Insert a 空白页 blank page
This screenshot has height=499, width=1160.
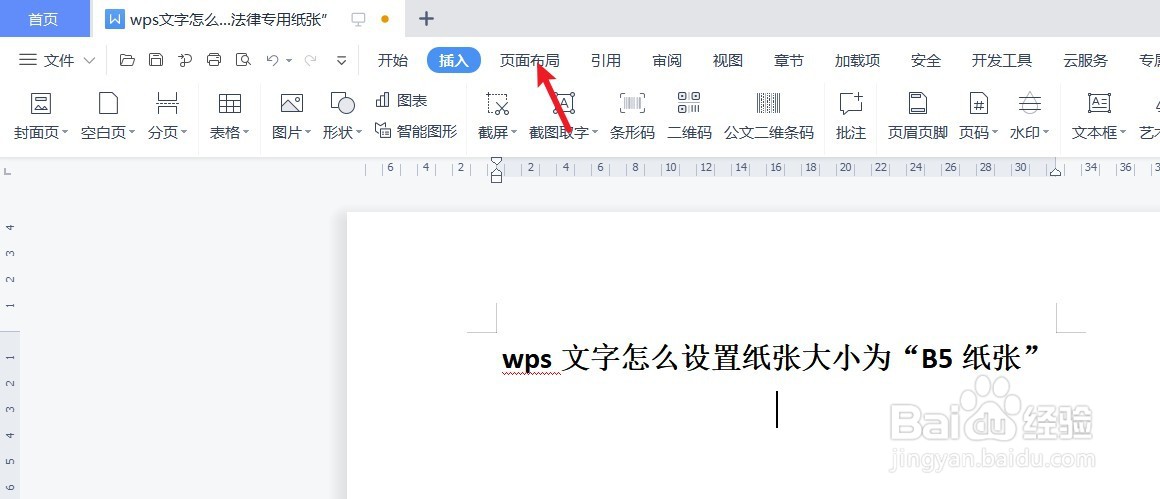pyautogui.click(x=108, y=103)
